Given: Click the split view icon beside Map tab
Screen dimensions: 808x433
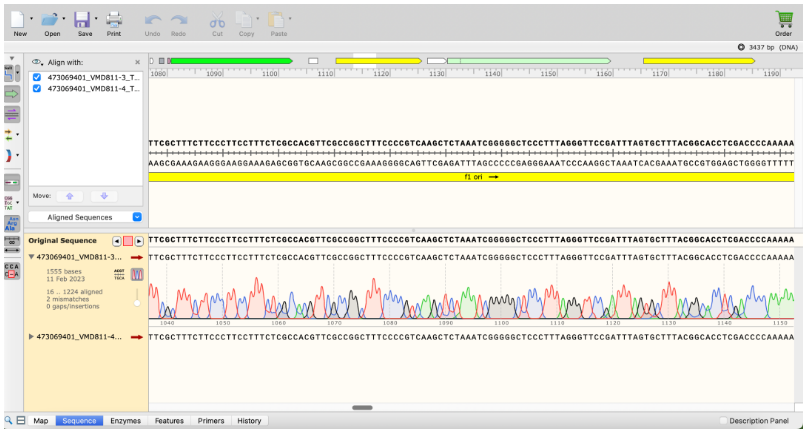Looking at the screenshot, I should (21, 421).
